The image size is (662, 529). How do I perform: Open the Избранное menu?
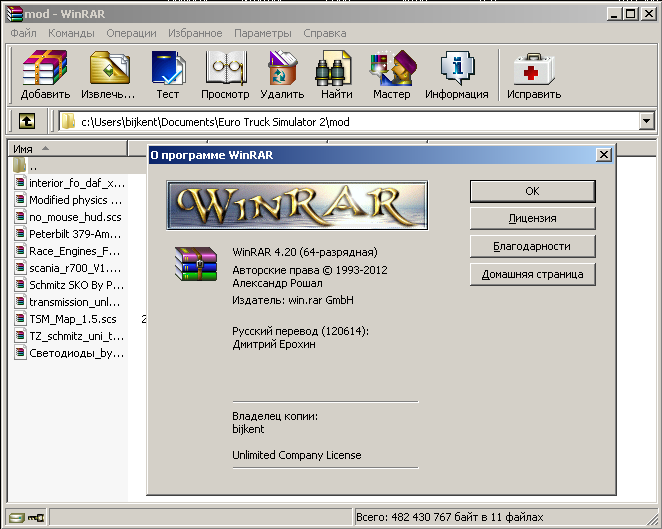click(x=195, y=33)
